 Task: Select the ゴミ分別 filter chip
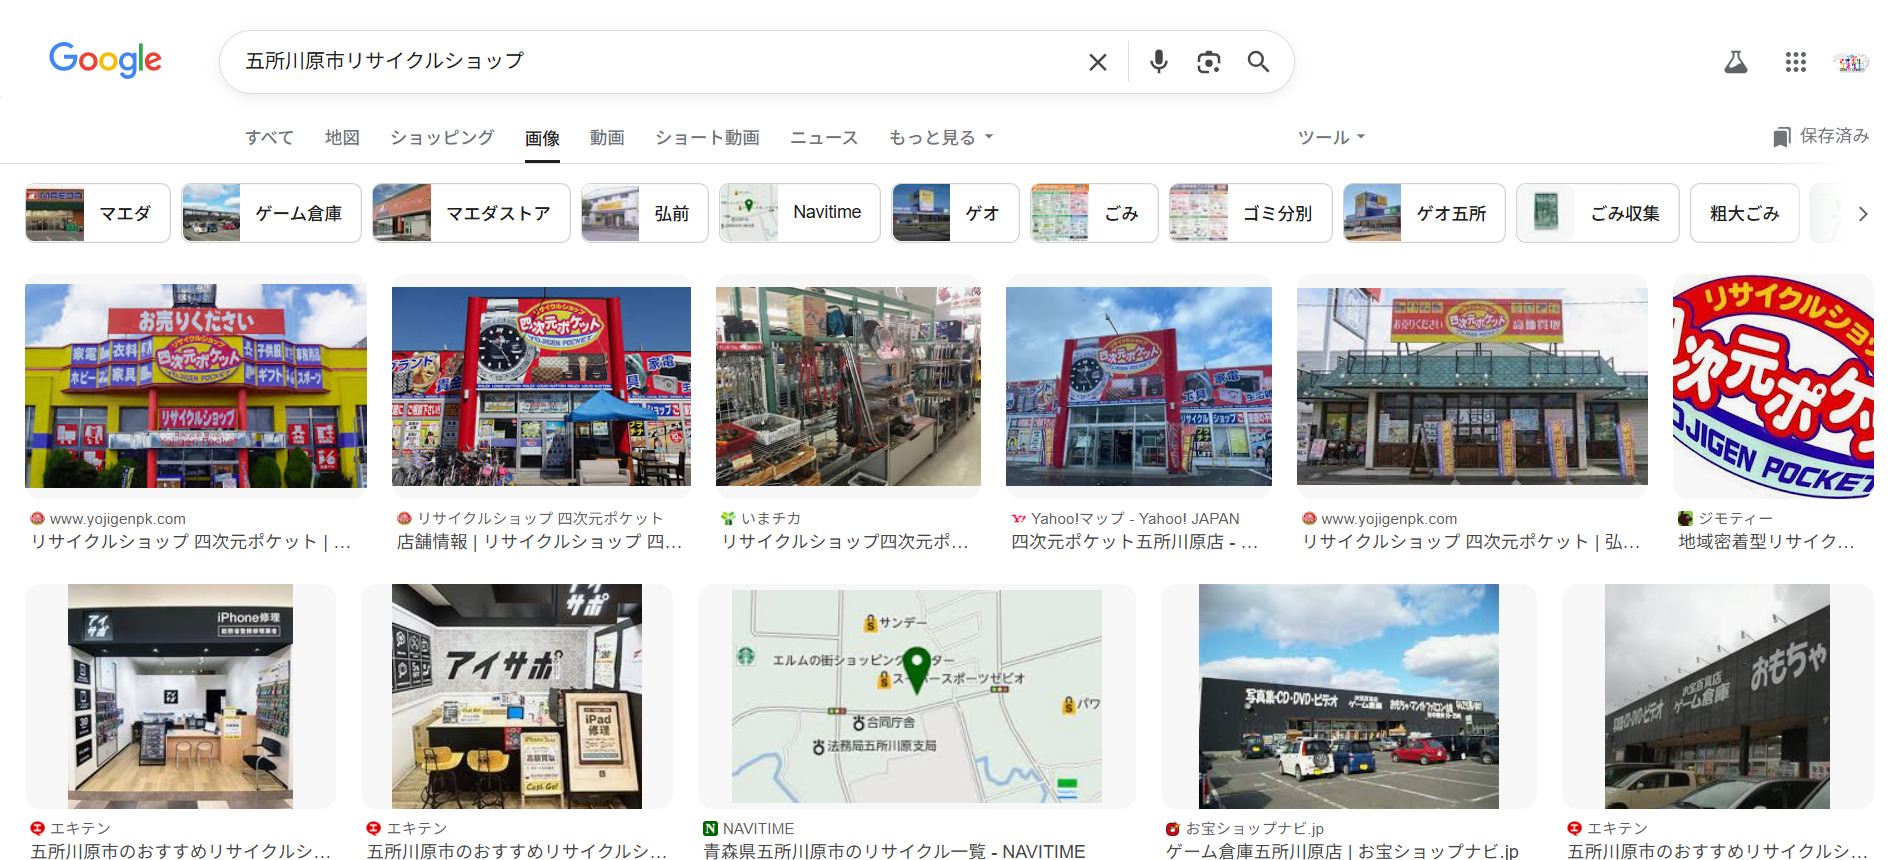pos(1250,213)
